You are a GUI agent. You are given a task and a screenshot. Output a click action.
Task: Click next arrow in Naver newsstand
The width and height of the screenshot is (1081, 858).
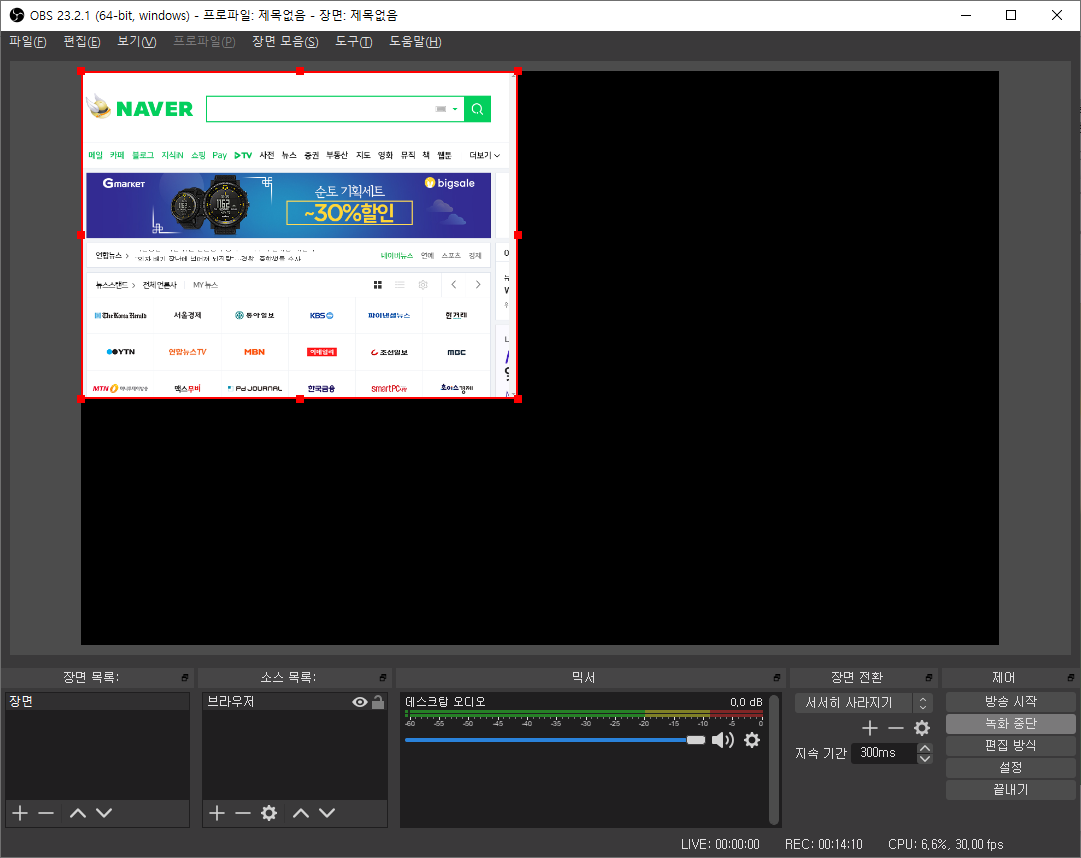pyautogui.click(x=478, y=285)
